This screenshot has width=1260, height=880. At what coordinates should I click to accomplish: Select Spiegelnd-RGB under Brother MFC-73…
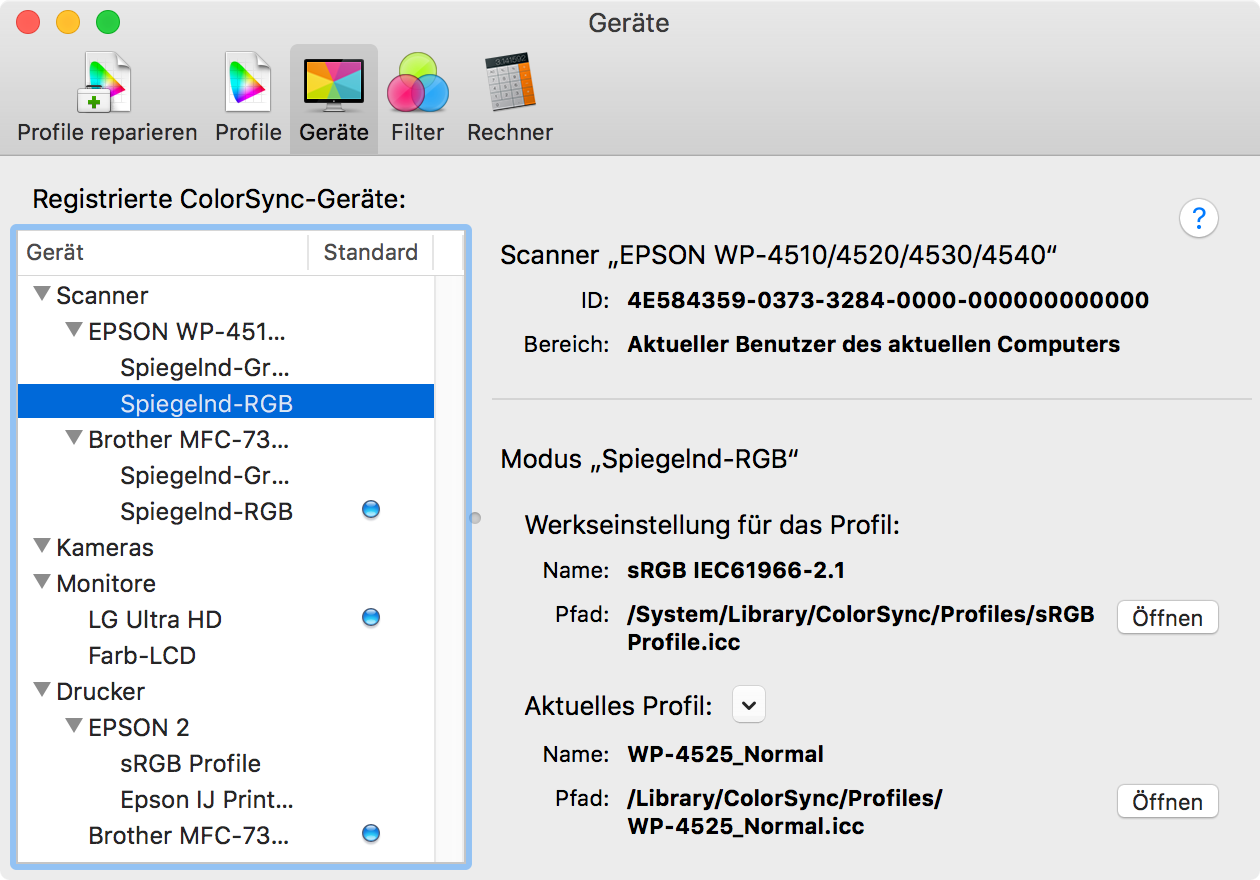226,511
